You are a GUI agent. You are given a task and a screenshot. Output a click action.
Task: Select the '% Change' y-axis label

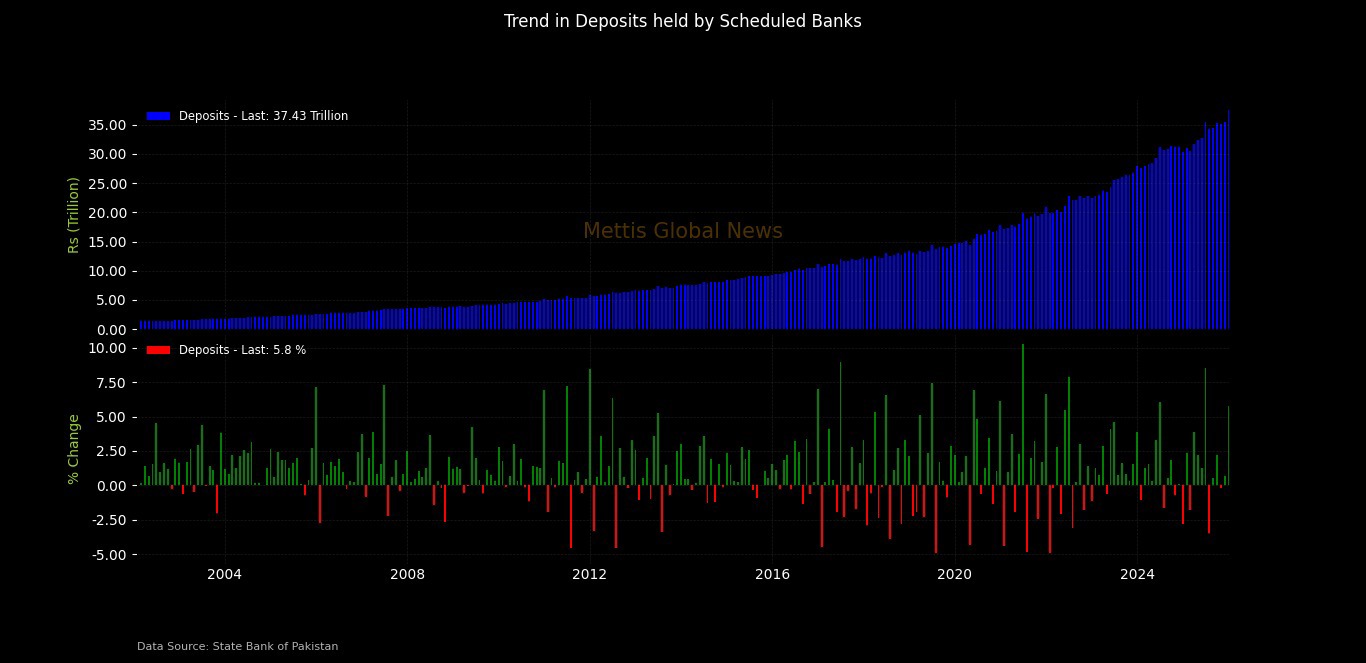pos(73,448)
